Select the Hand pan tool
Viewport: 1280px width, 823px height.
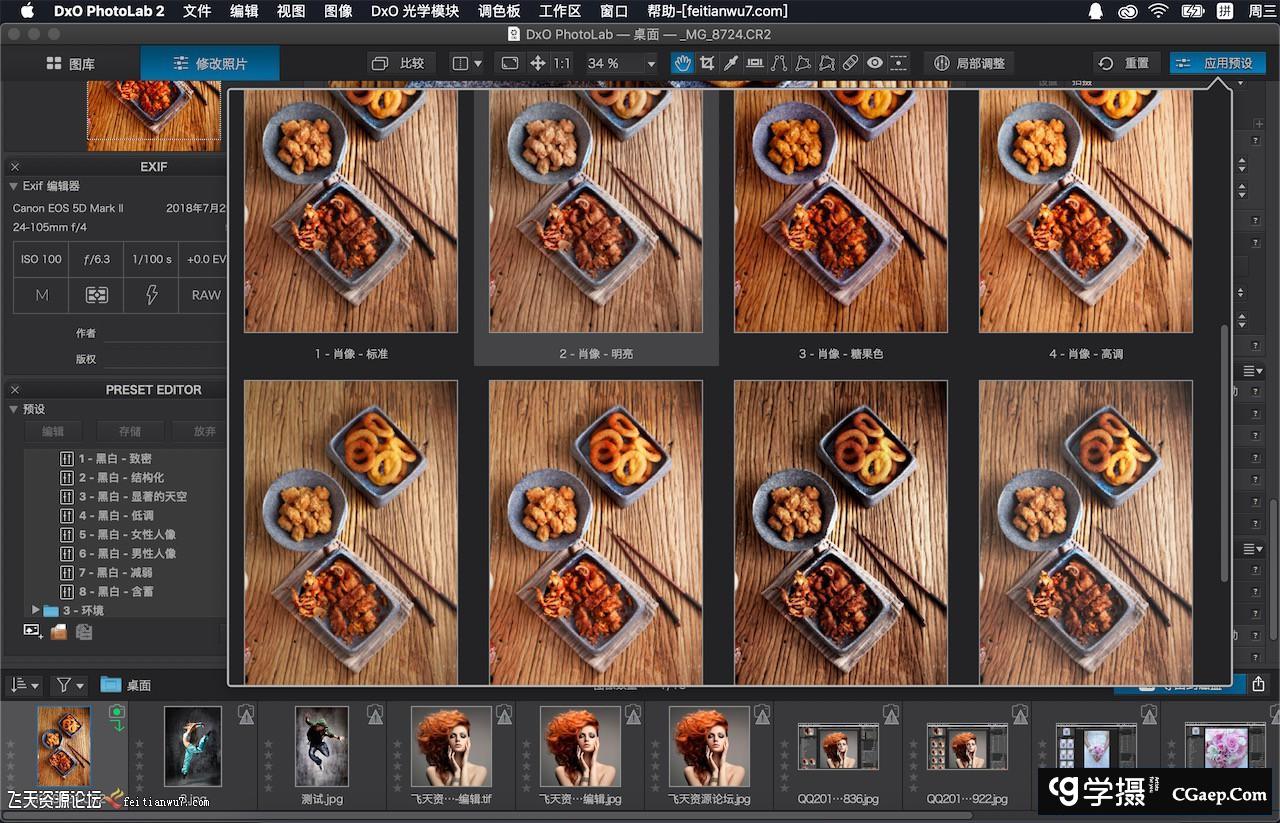[682, 63]
